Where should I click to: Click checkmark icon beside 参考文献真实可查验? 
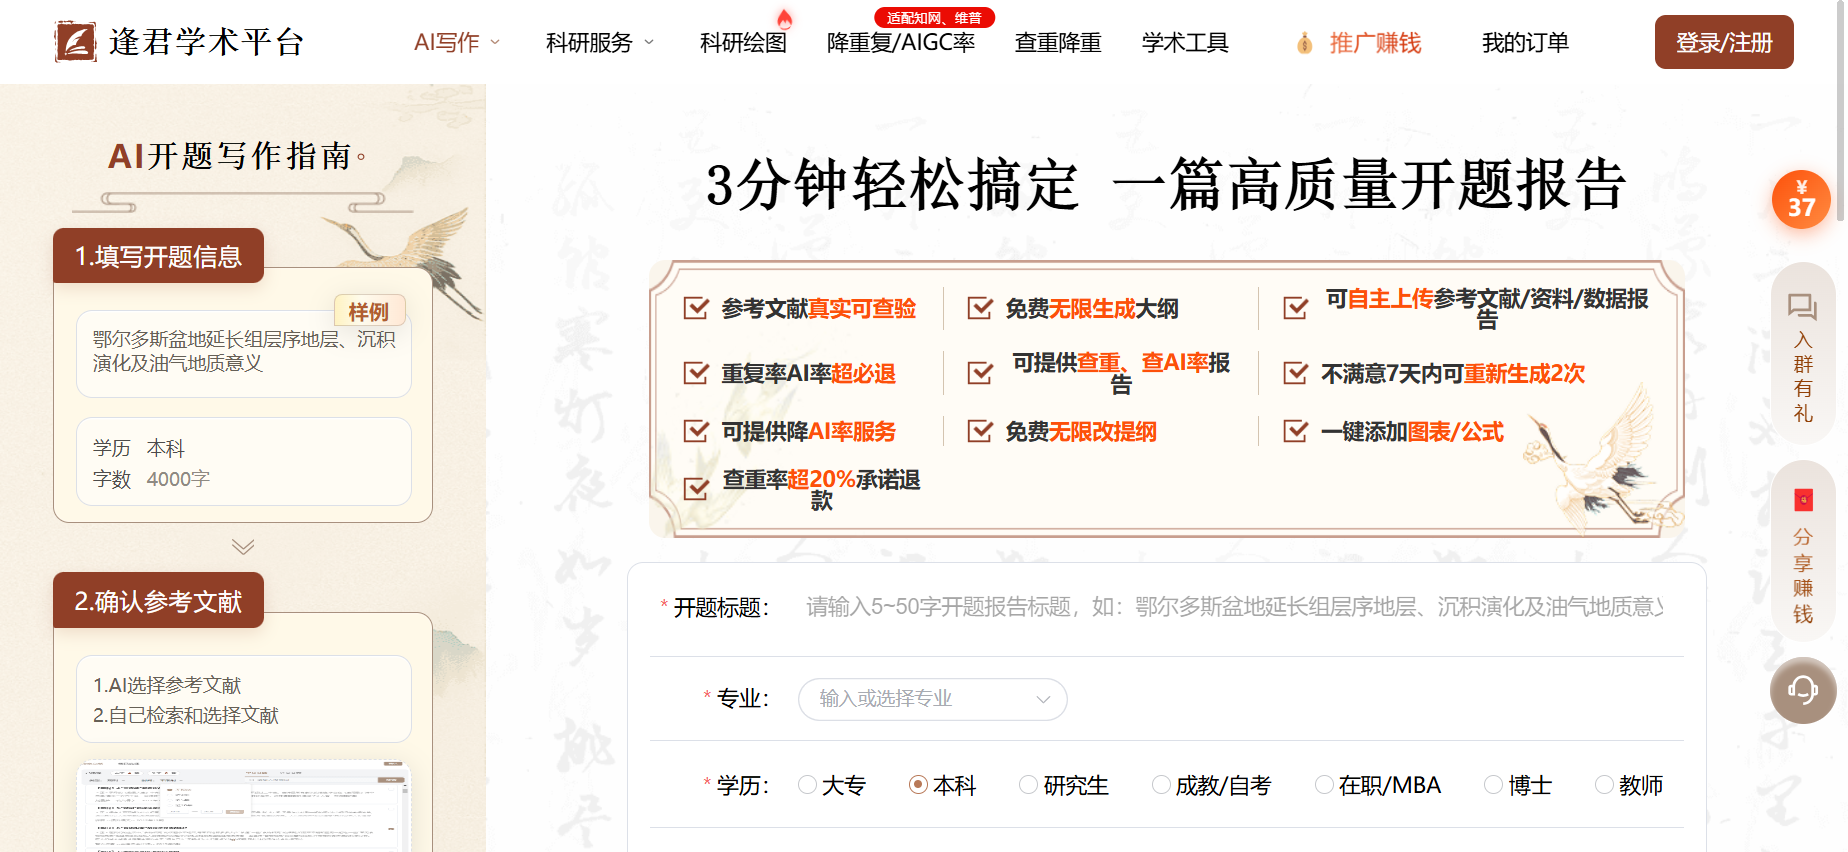pos(696,308)
